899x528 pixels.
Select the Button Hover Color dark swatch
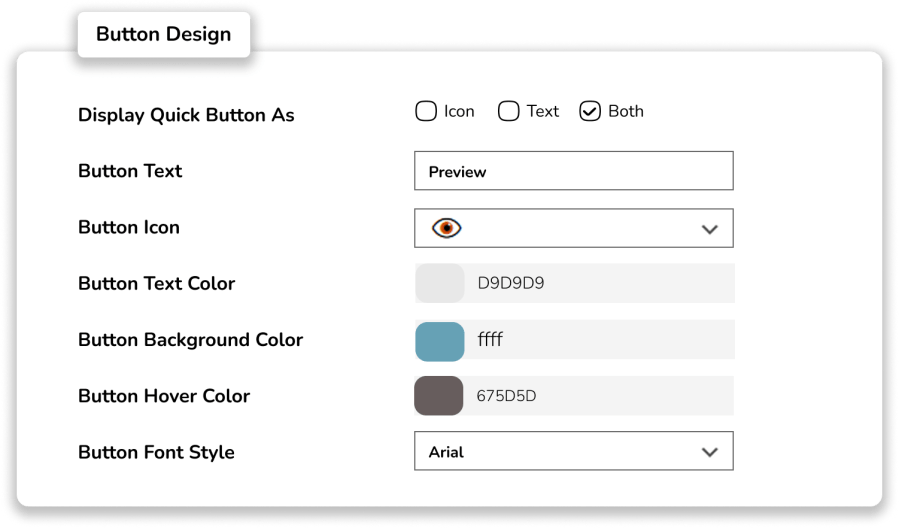pyautogui.click(x=439, y=396)
